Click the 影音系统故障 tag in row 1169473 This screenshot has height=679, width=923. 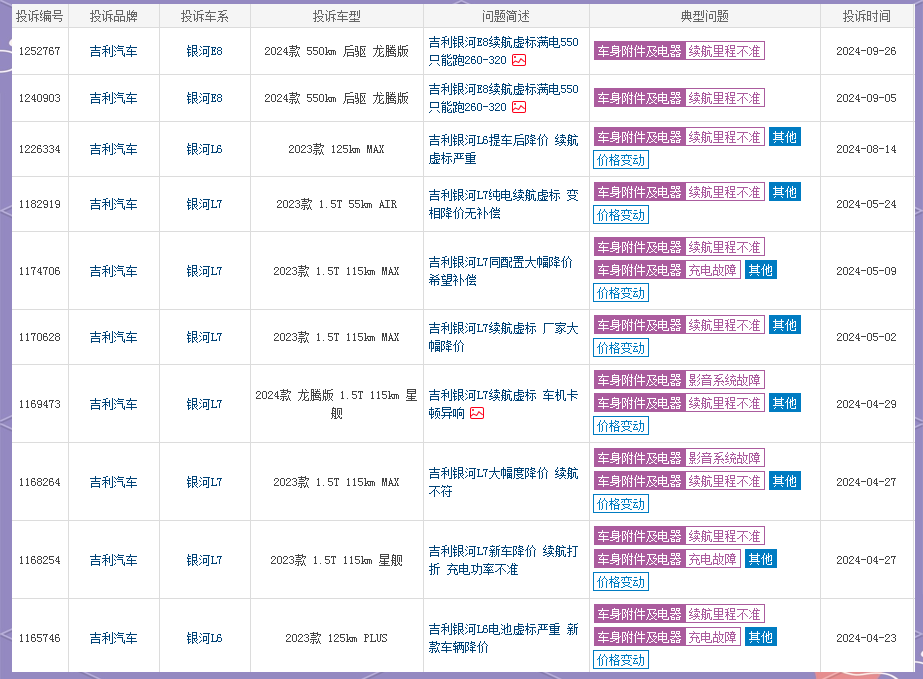tap(724, 380)
